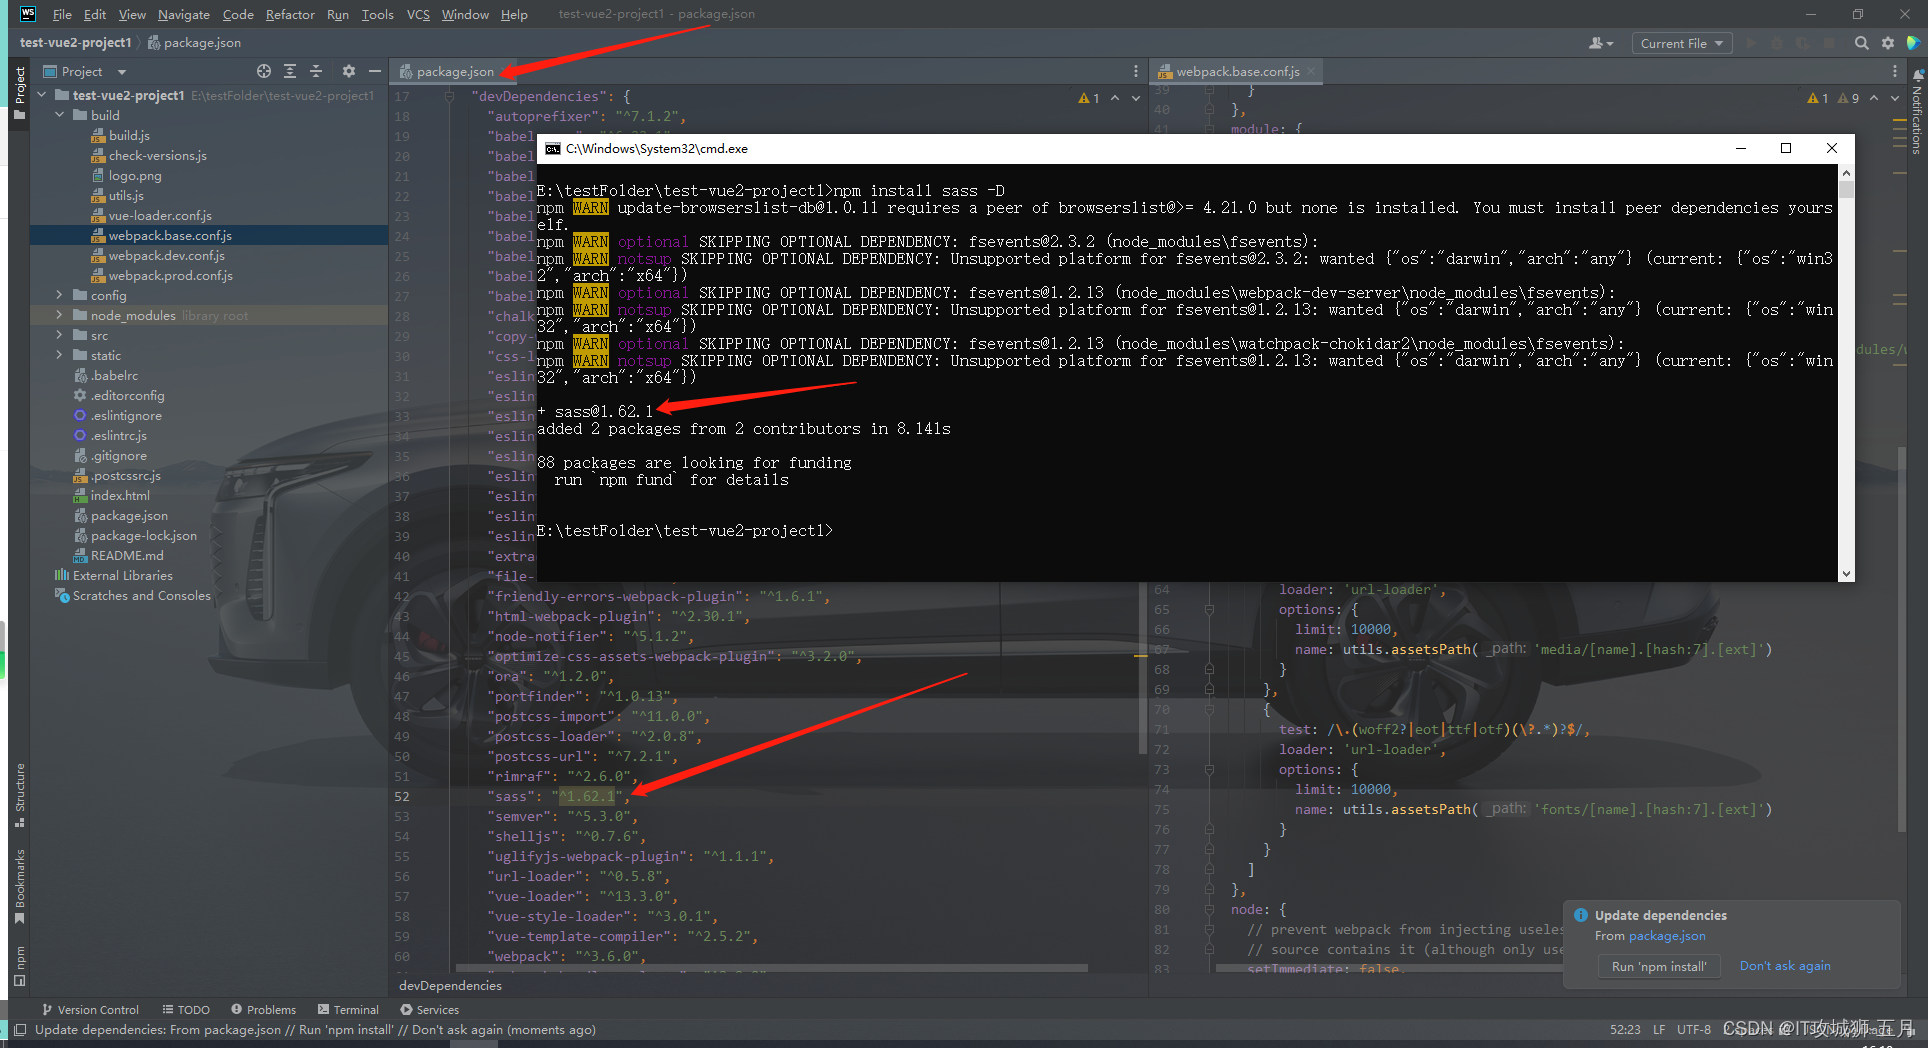The image size is (1928, 1048).
Task: Select webpack.dev.conf.js in project tree
Action: (166, 255)
